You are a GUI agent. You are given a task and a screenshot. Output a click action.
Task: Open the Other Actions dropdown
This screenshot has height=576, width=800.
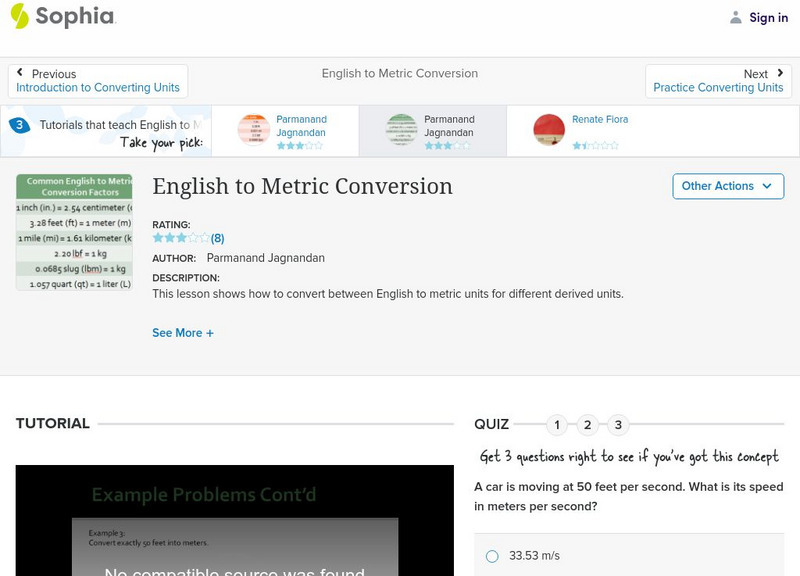(726, 186)
